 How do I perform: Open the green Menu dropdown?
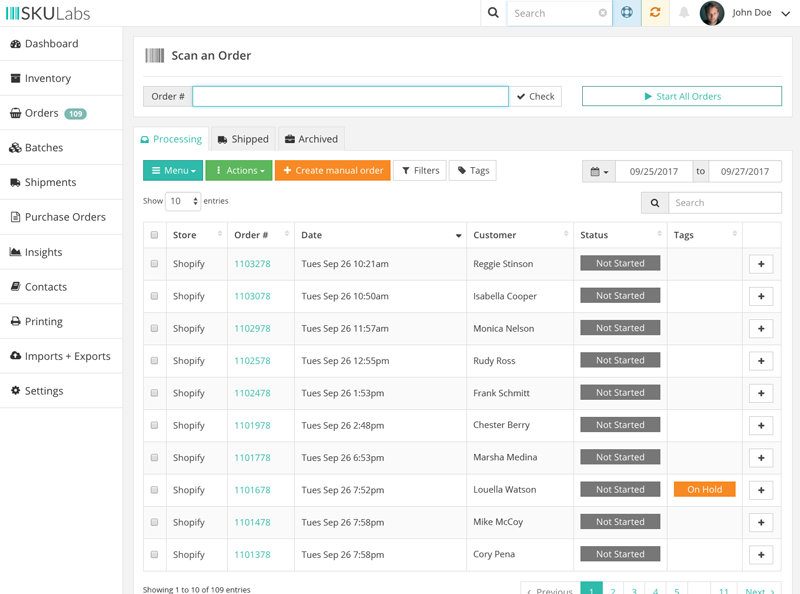click(x=173, y=170)
